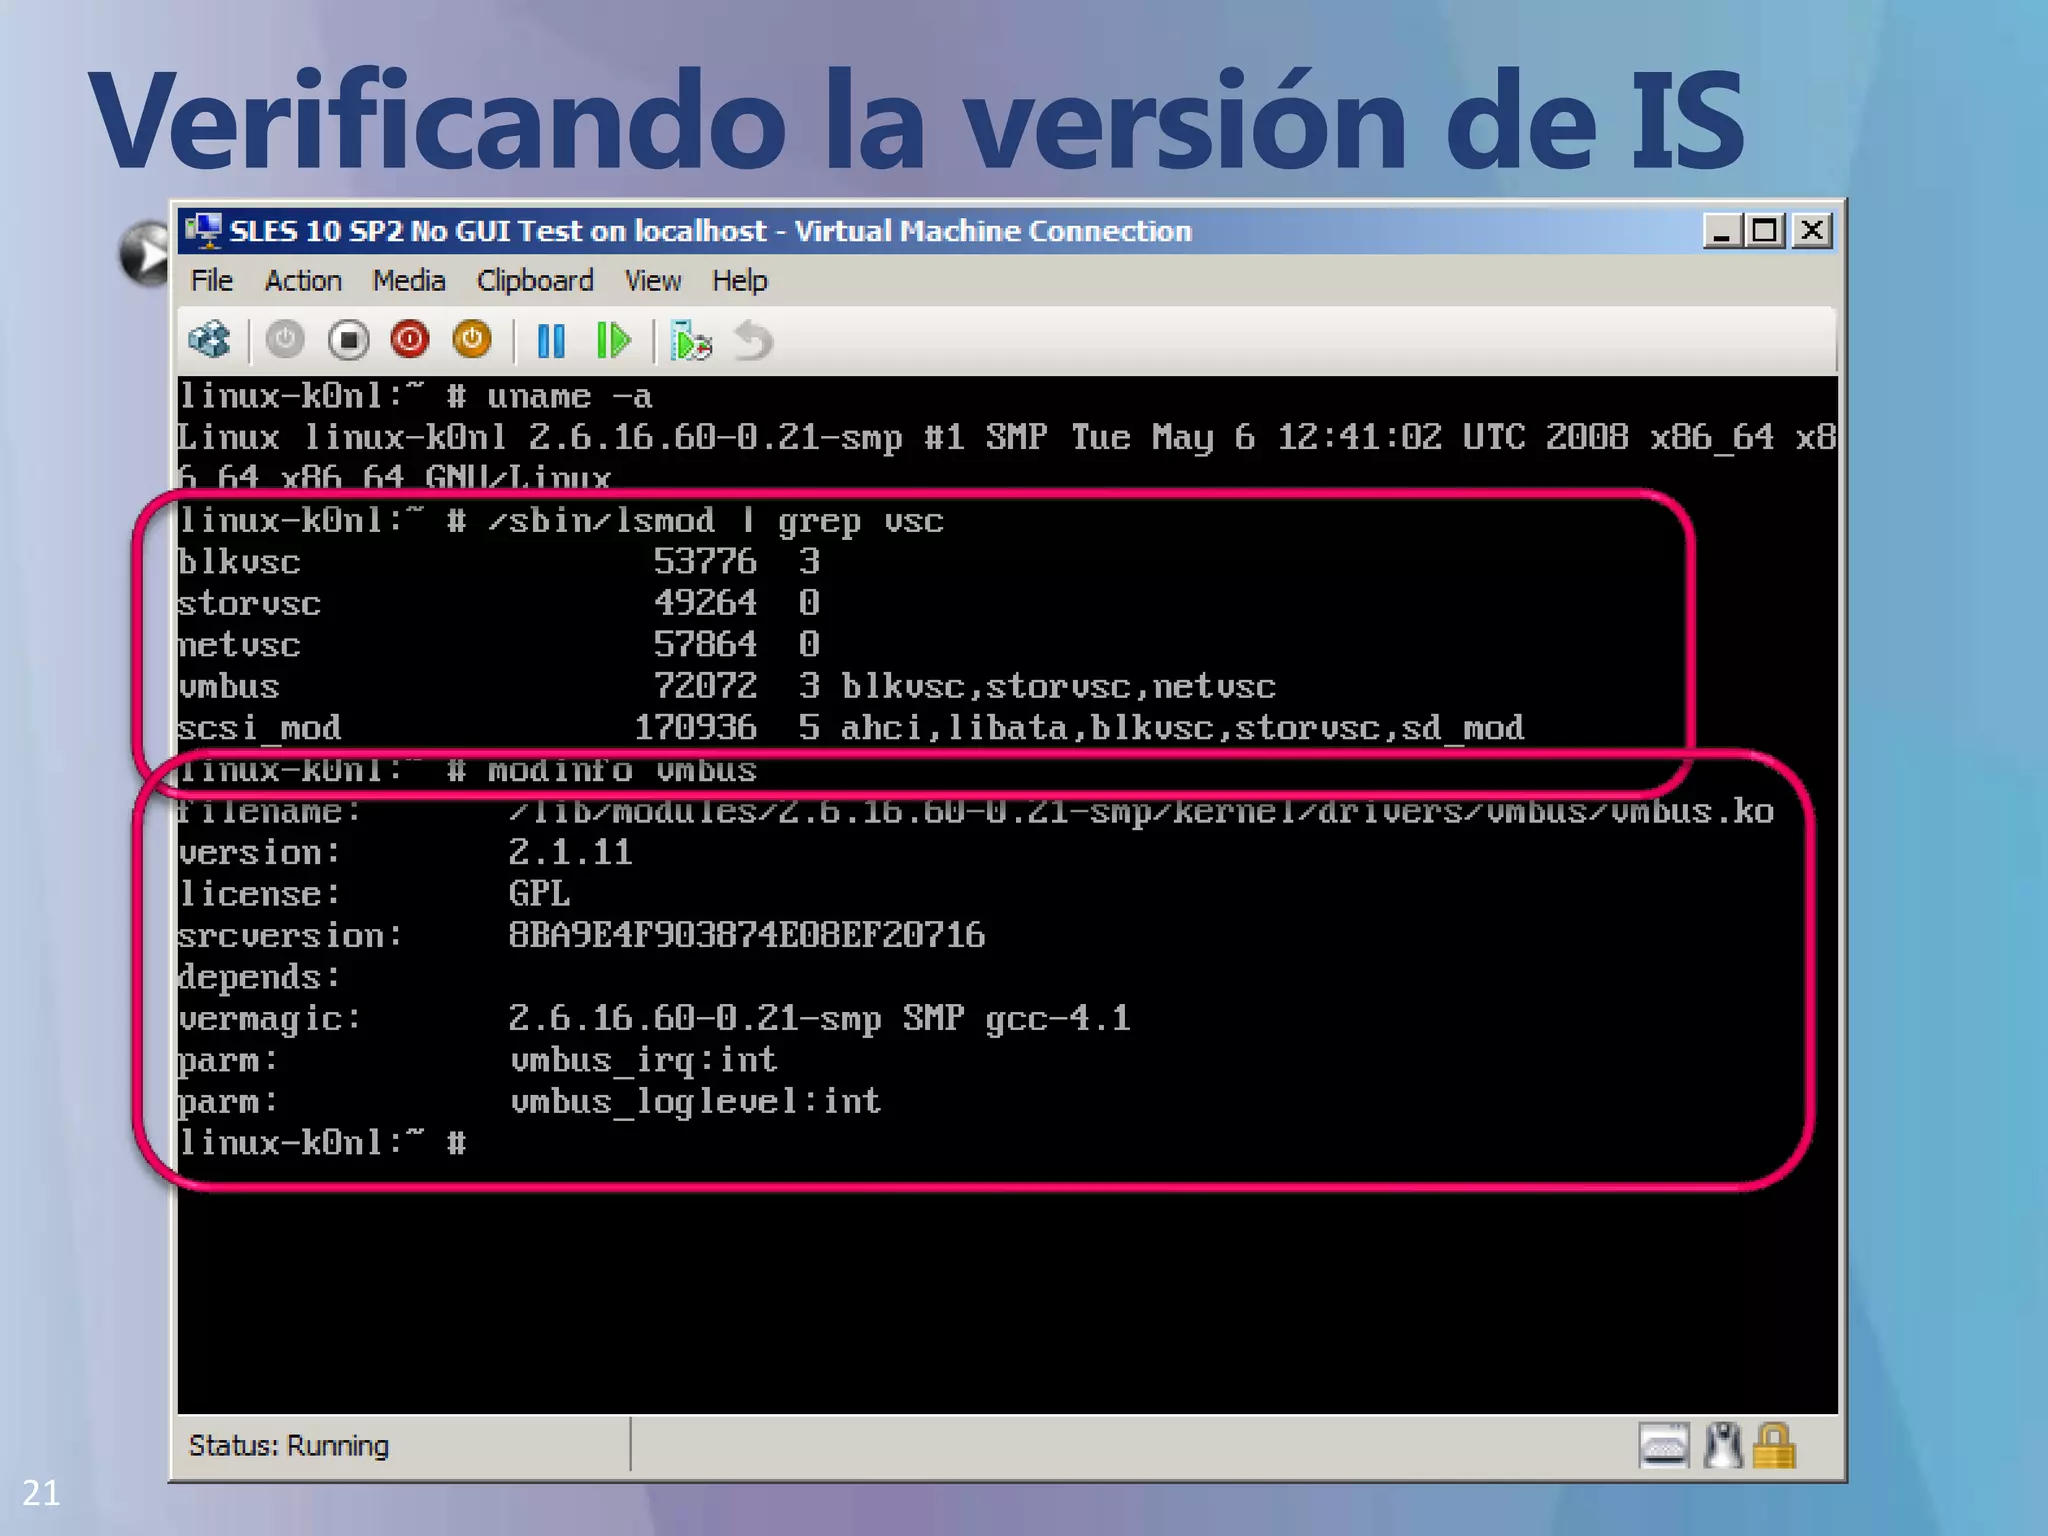Click the orange Save state icon

472,340
